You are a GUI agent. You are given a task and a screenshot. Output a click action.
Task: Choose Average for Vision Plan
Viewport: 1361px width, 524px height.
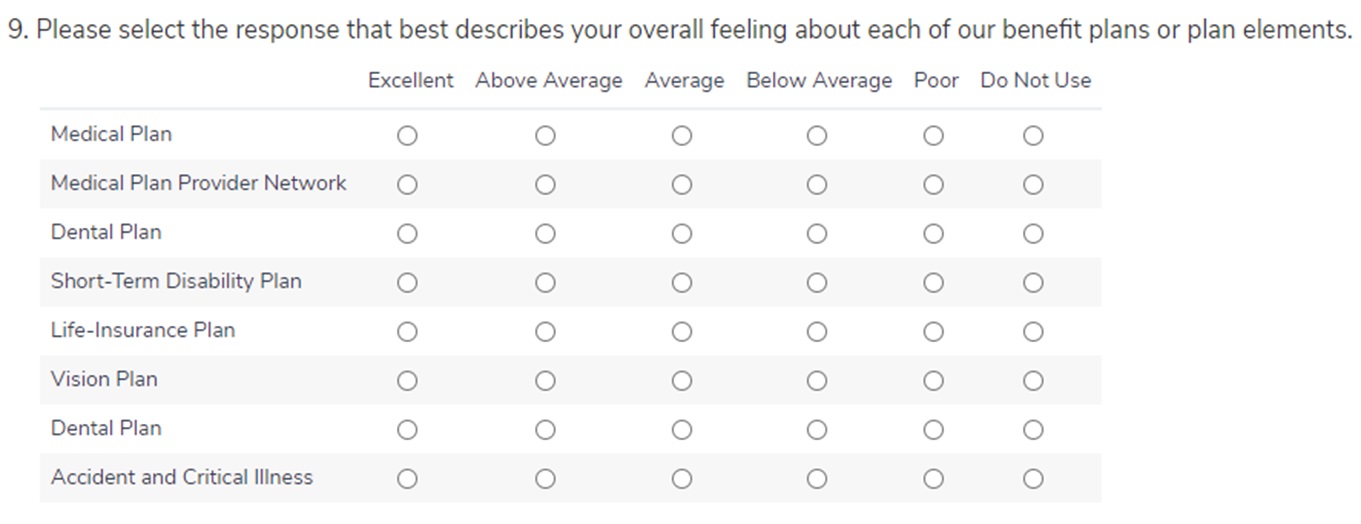tap(682, 380)
